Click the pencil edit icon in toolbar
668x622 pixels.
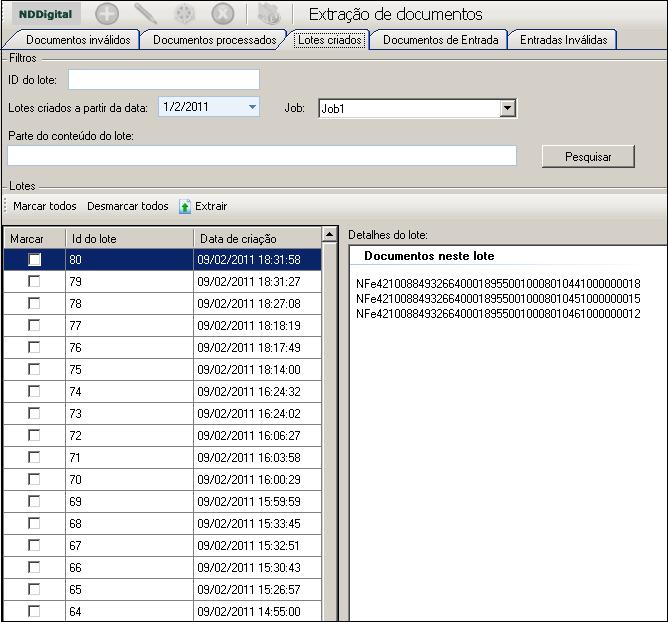(x=146, y=14)
